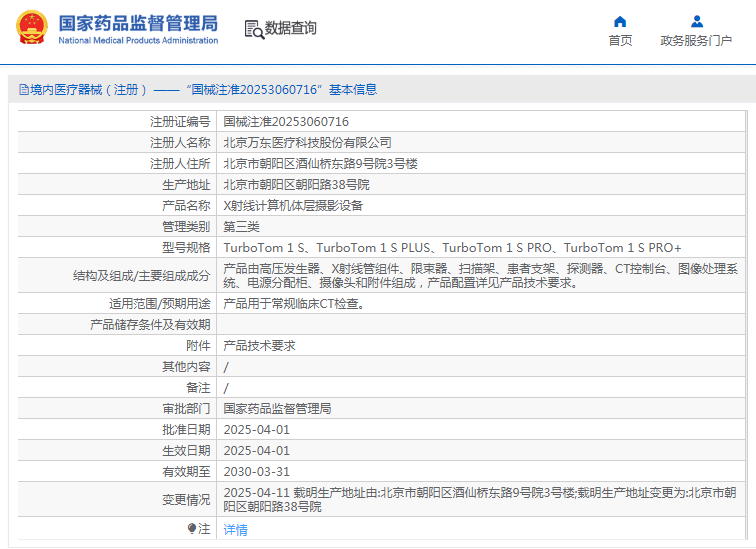Click the 产品储存条件及有效期 label
756x549 pixels.
pos(150,324)
